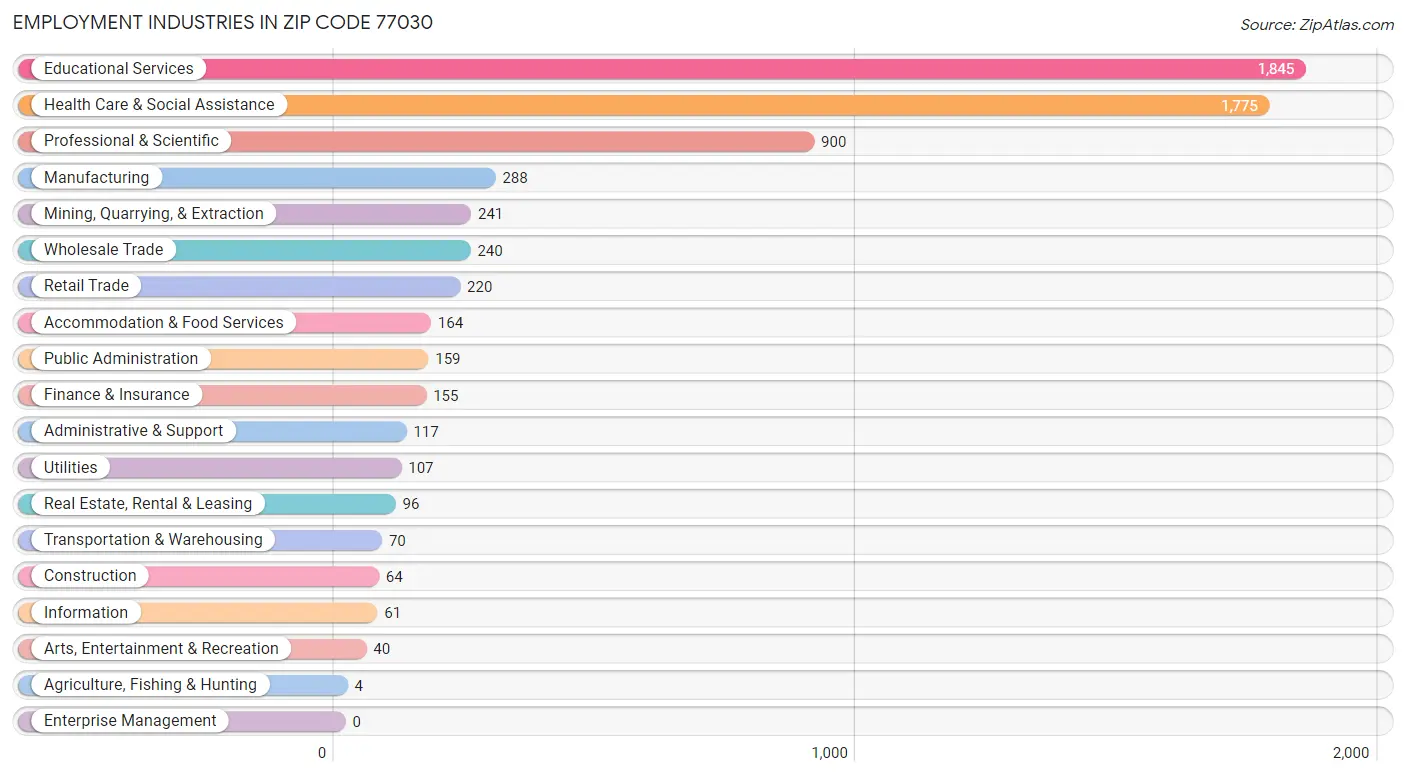Image resolution: width=1406 pixels, height=776 pixels.
Task: Click the 1,000 axis tick label
Action: (829, 753)
